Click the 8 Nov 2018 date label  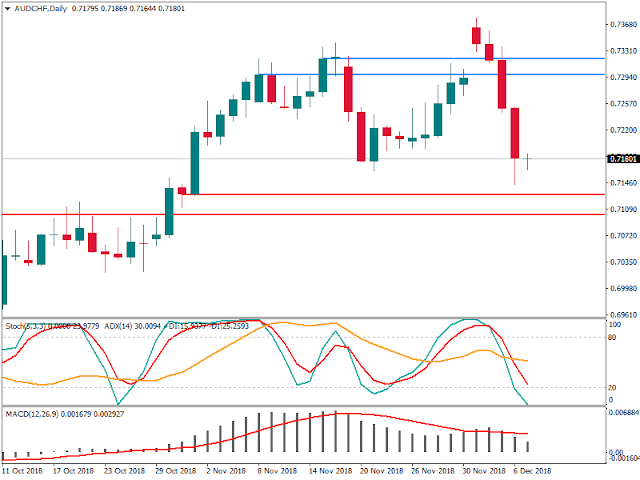click(277, 471)
